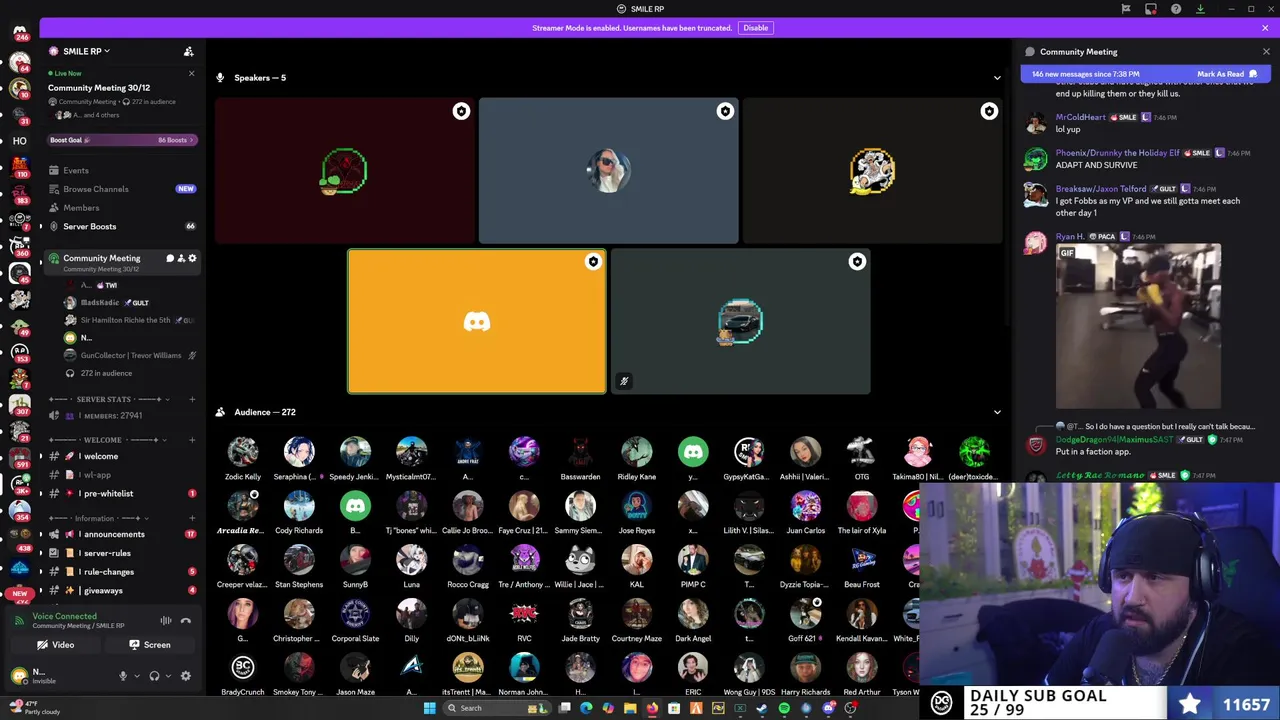
Task: Open Zodiac Kelly's audience avatar
Action: click(x=243, y=452)
